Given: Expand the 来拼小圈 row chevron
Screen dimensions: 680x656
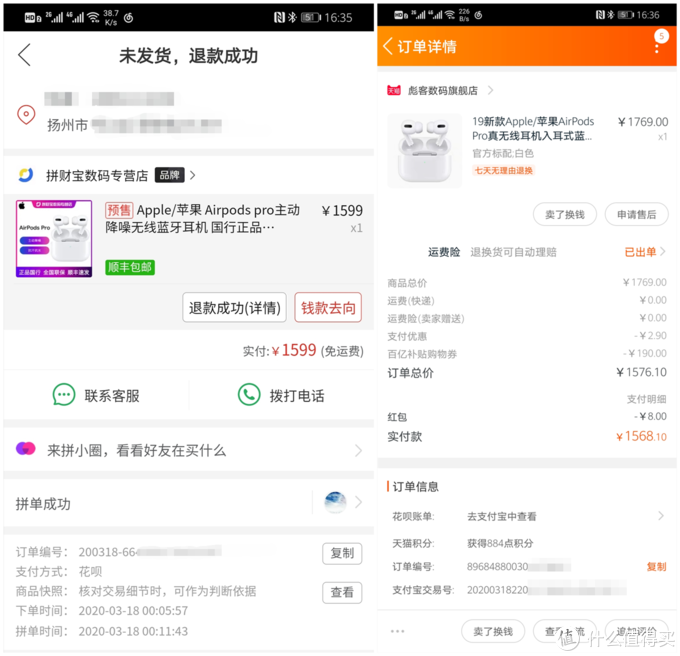Looking at the screenshot, I should (x=358, y=450).
